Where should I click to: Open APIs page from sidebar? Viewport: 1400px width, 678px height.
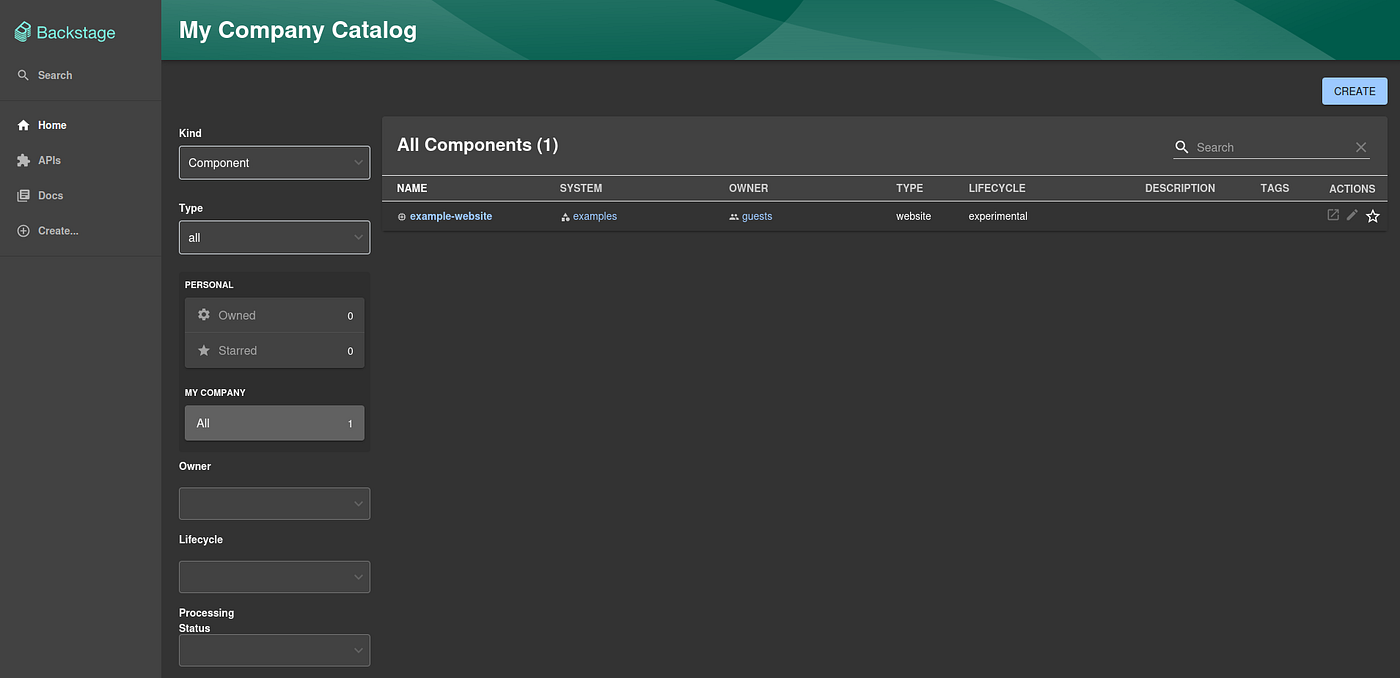pyautogui.click(x=80, y=160)
